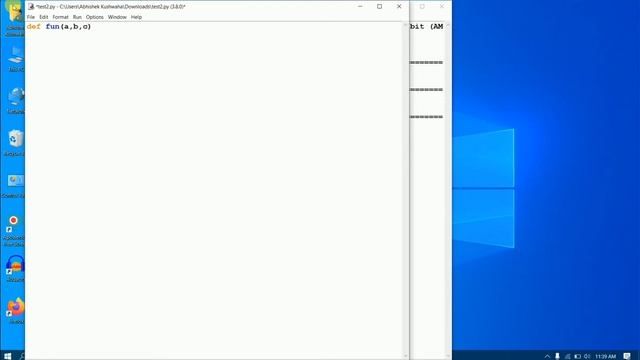Image resolution: width=640 pixels, height=360 pixels.
Task: Open the Windows Start menu
Action: point(7,356)
